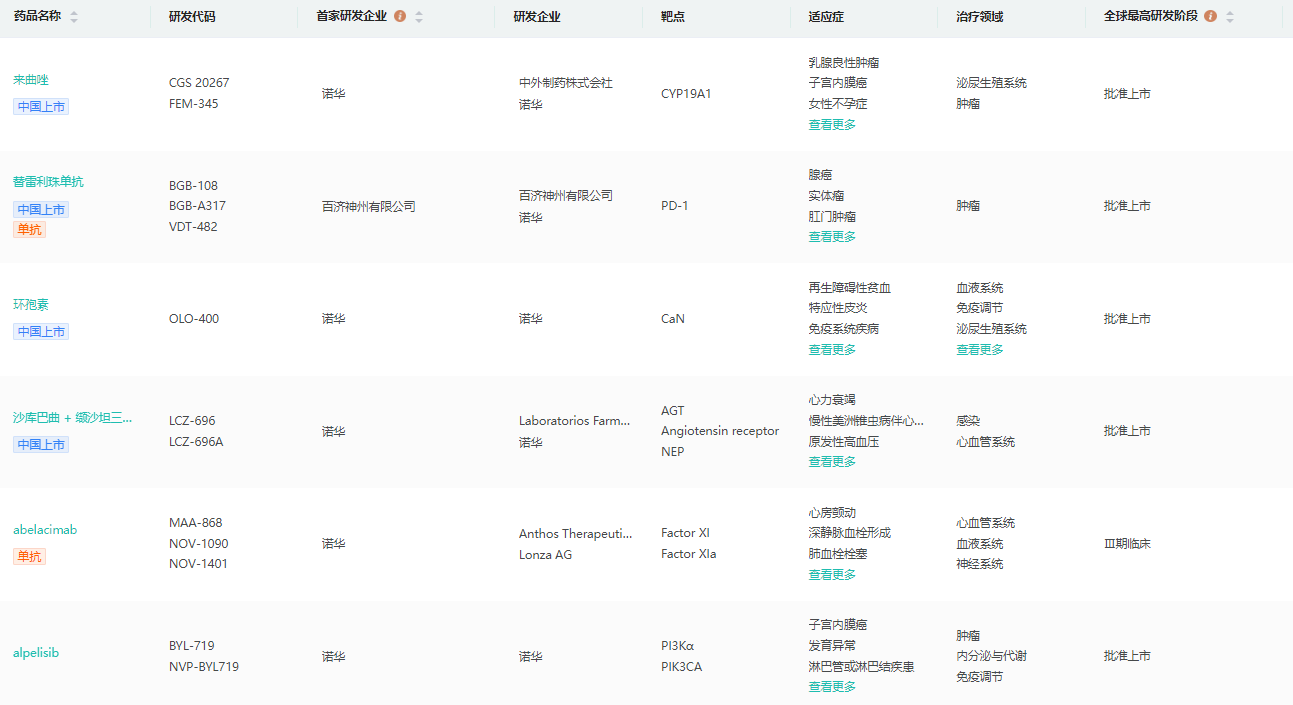Click Laboratorios Farm... company
The height and width of the screenshot is (705, 1293).
pos(575,421)
